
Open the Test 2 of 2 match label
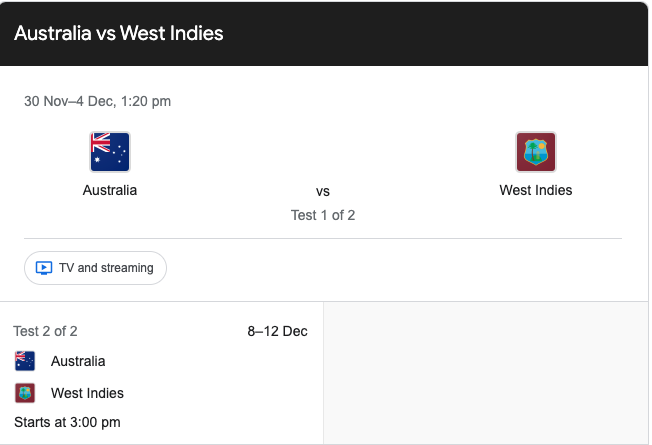pyautogui.click(x=45, y=331)
